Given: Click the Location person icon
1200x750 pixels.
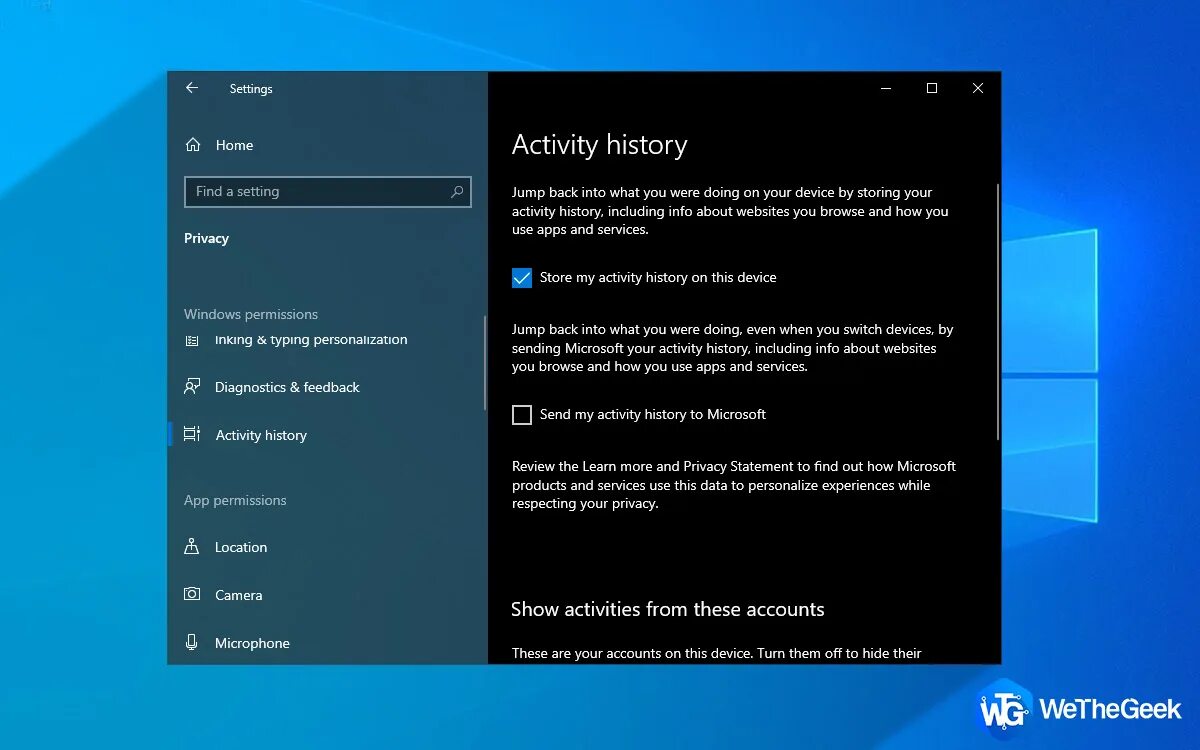Looking at the screenshot, I should coord(192,547).
